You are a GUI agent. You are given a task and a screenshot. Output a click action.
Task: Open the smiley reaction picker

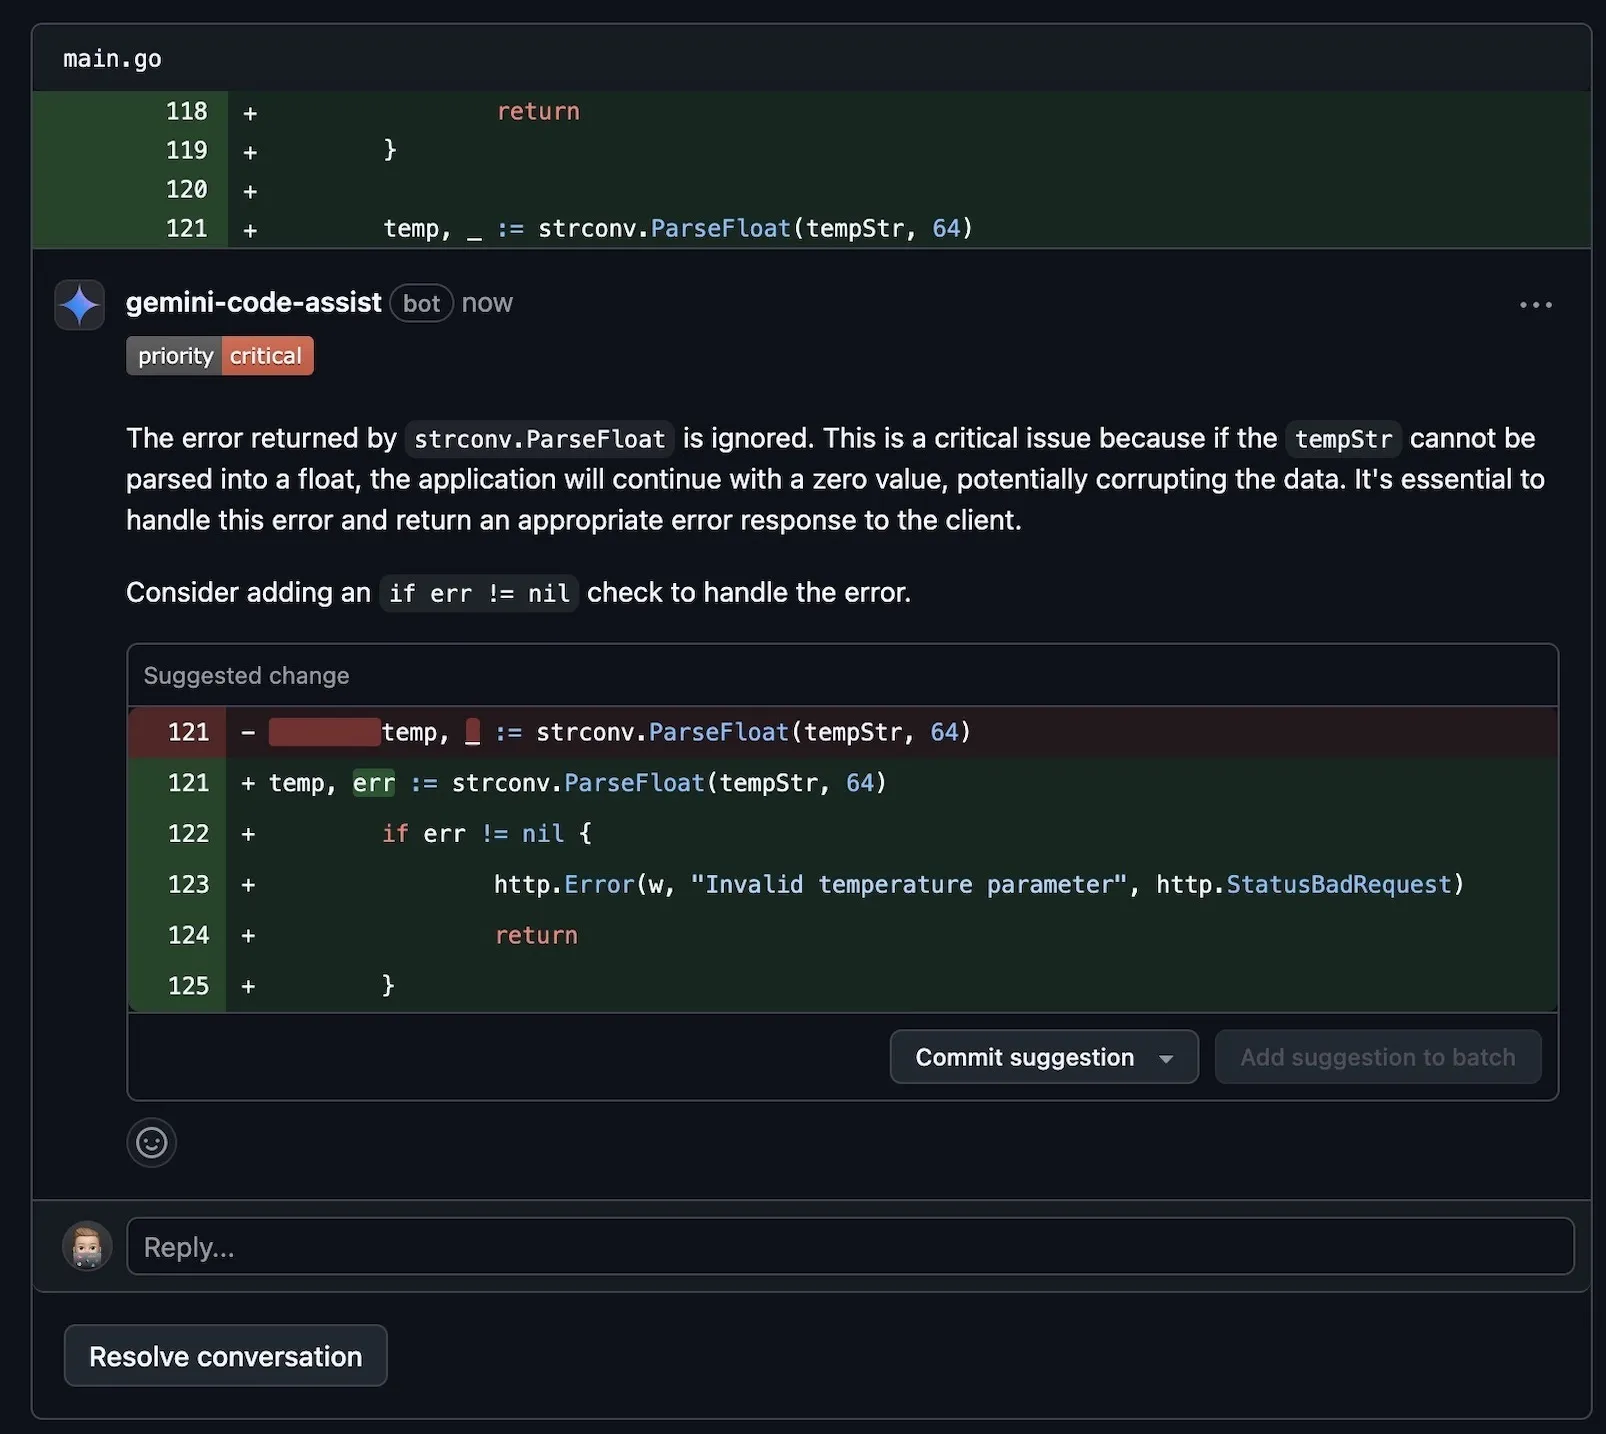(151, 1142)
